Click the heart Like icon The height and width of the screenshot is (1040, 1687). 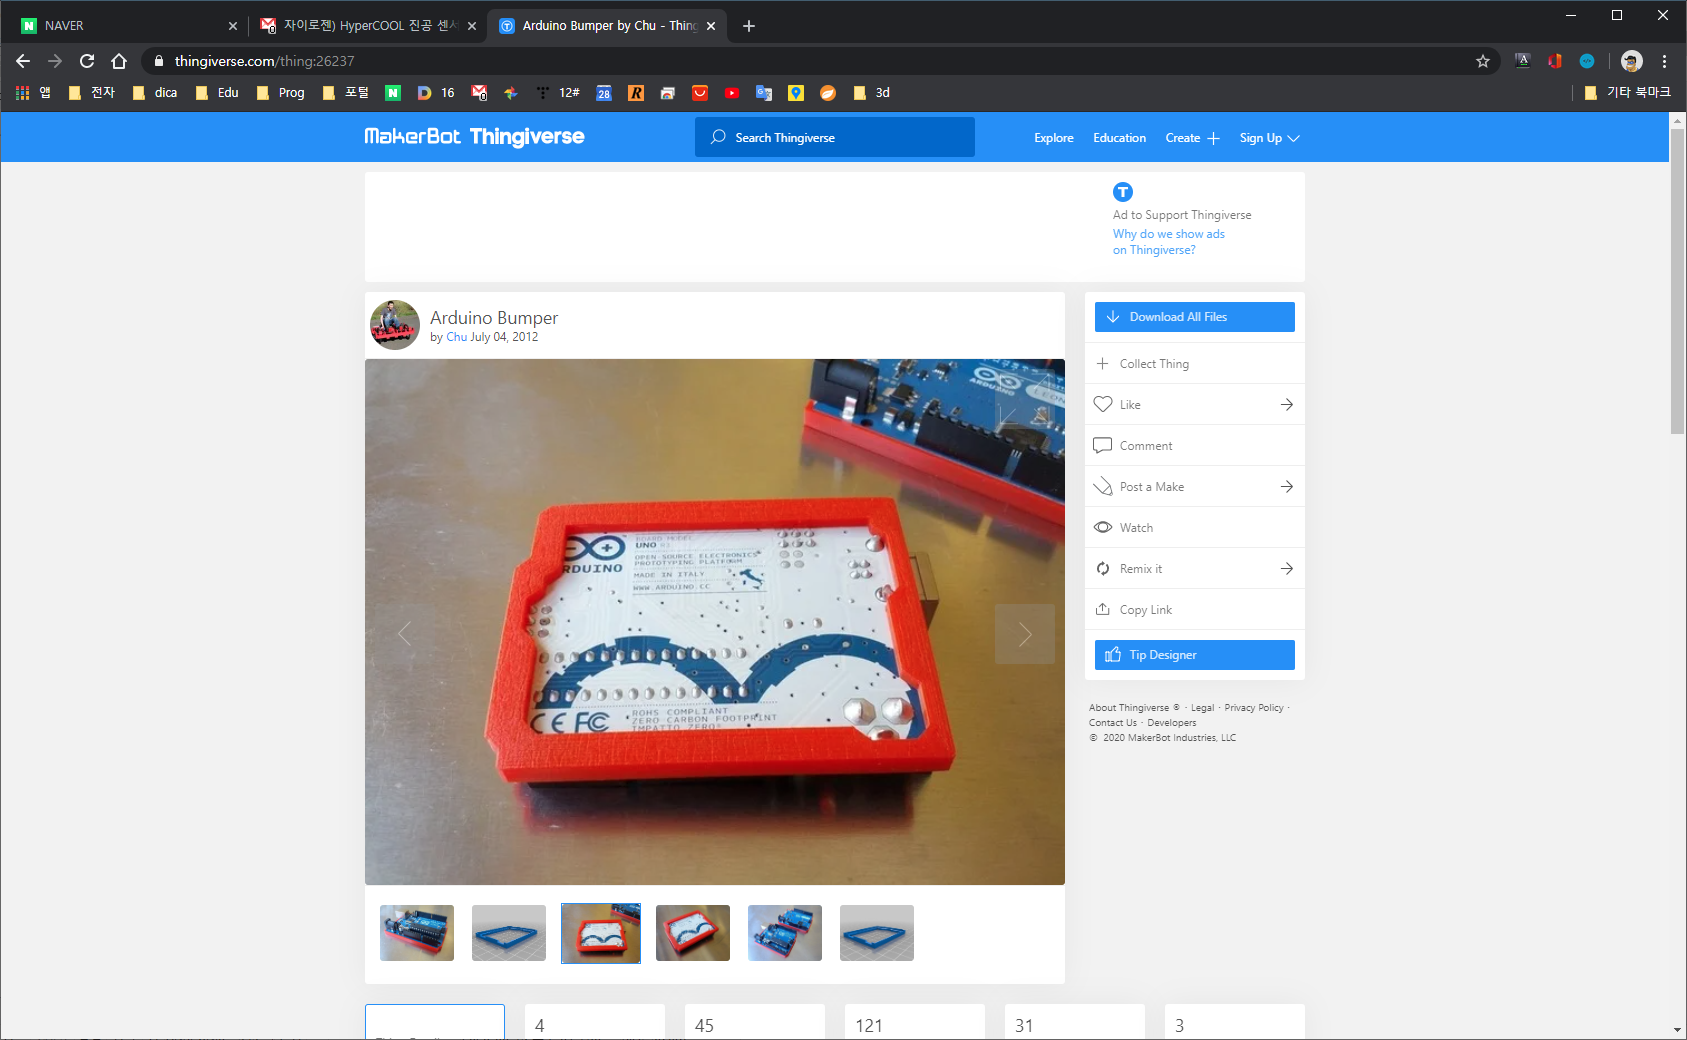pyautogui.click(x=1103, y=404)
